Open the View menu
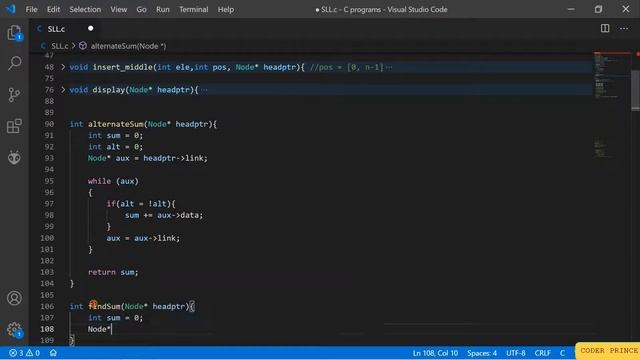This screenshot has height=360, width=640. [x=118, y=9]
